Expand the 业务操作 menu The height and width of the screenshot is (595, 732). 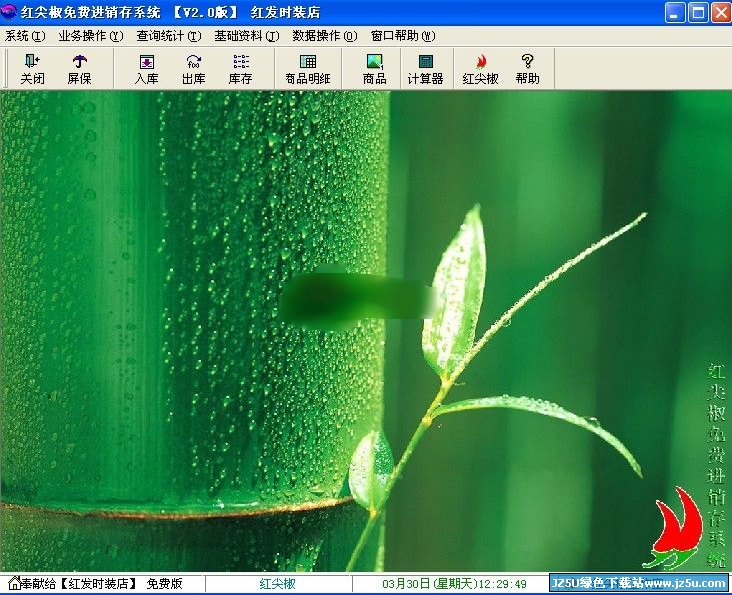point(90,36)
